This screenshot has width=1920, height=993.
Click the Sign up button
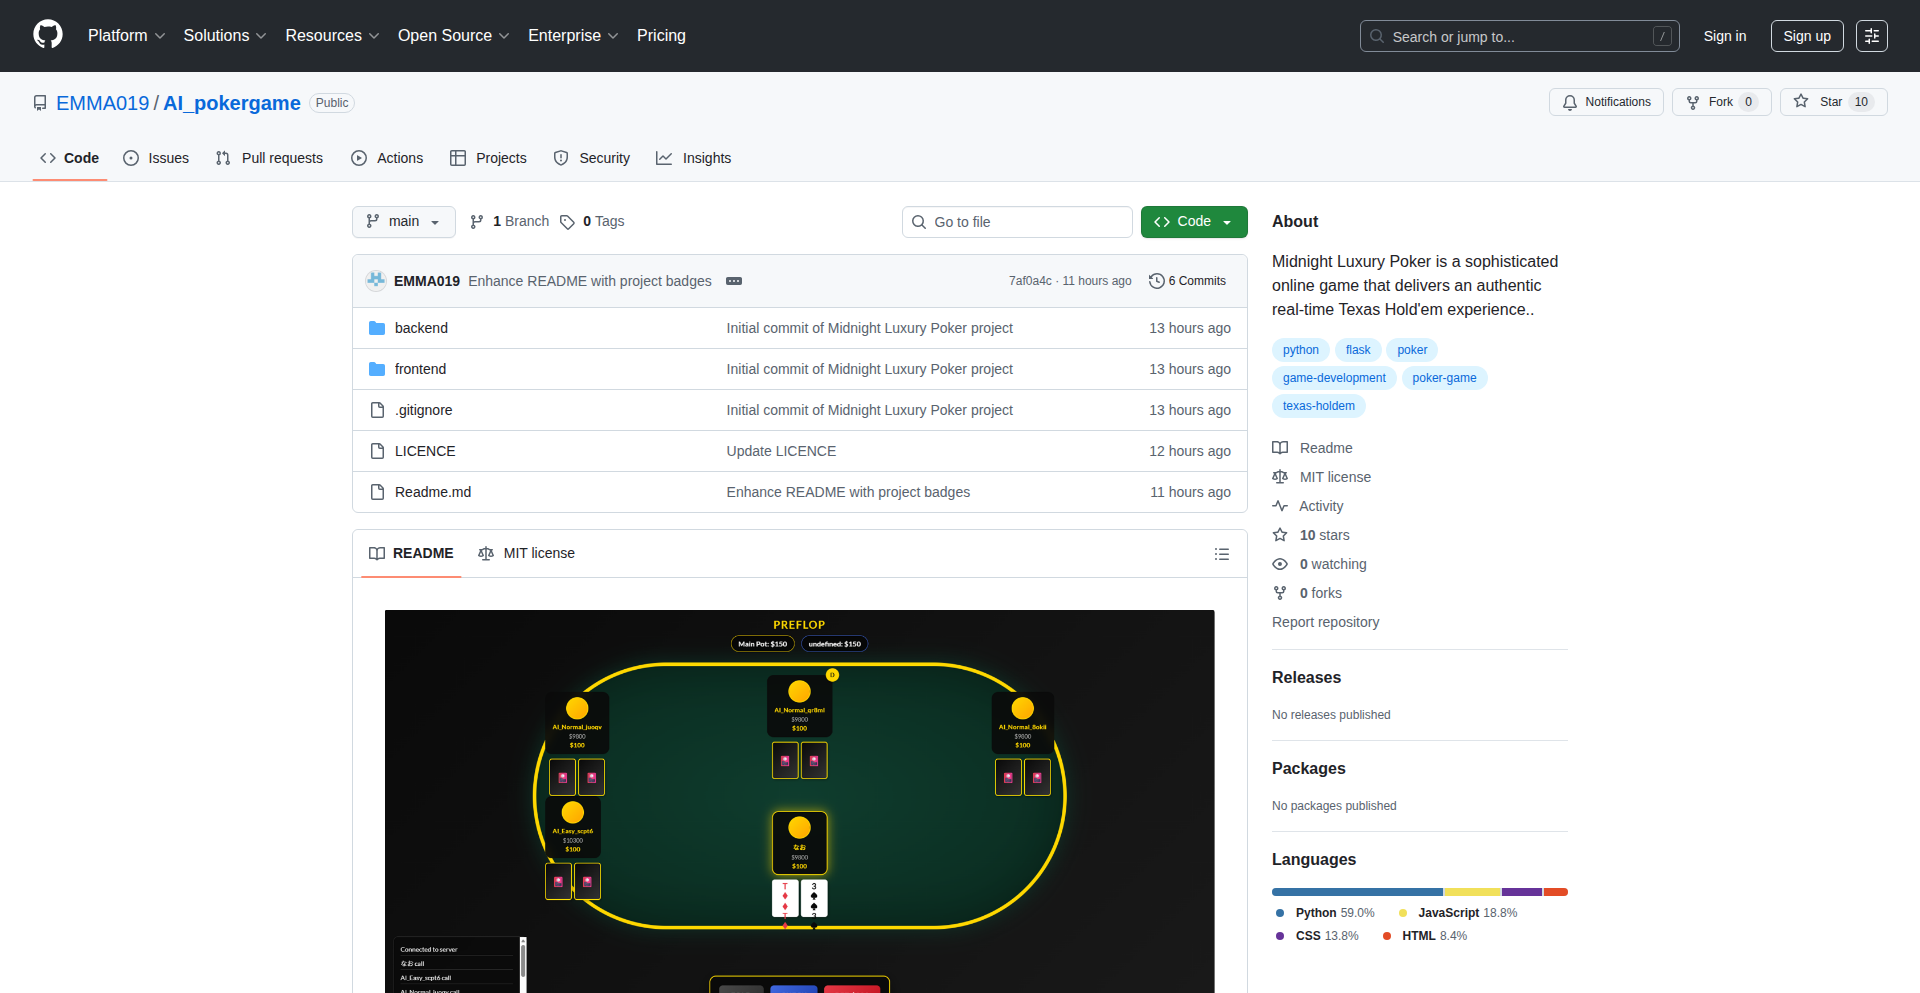coord(1806,36)
